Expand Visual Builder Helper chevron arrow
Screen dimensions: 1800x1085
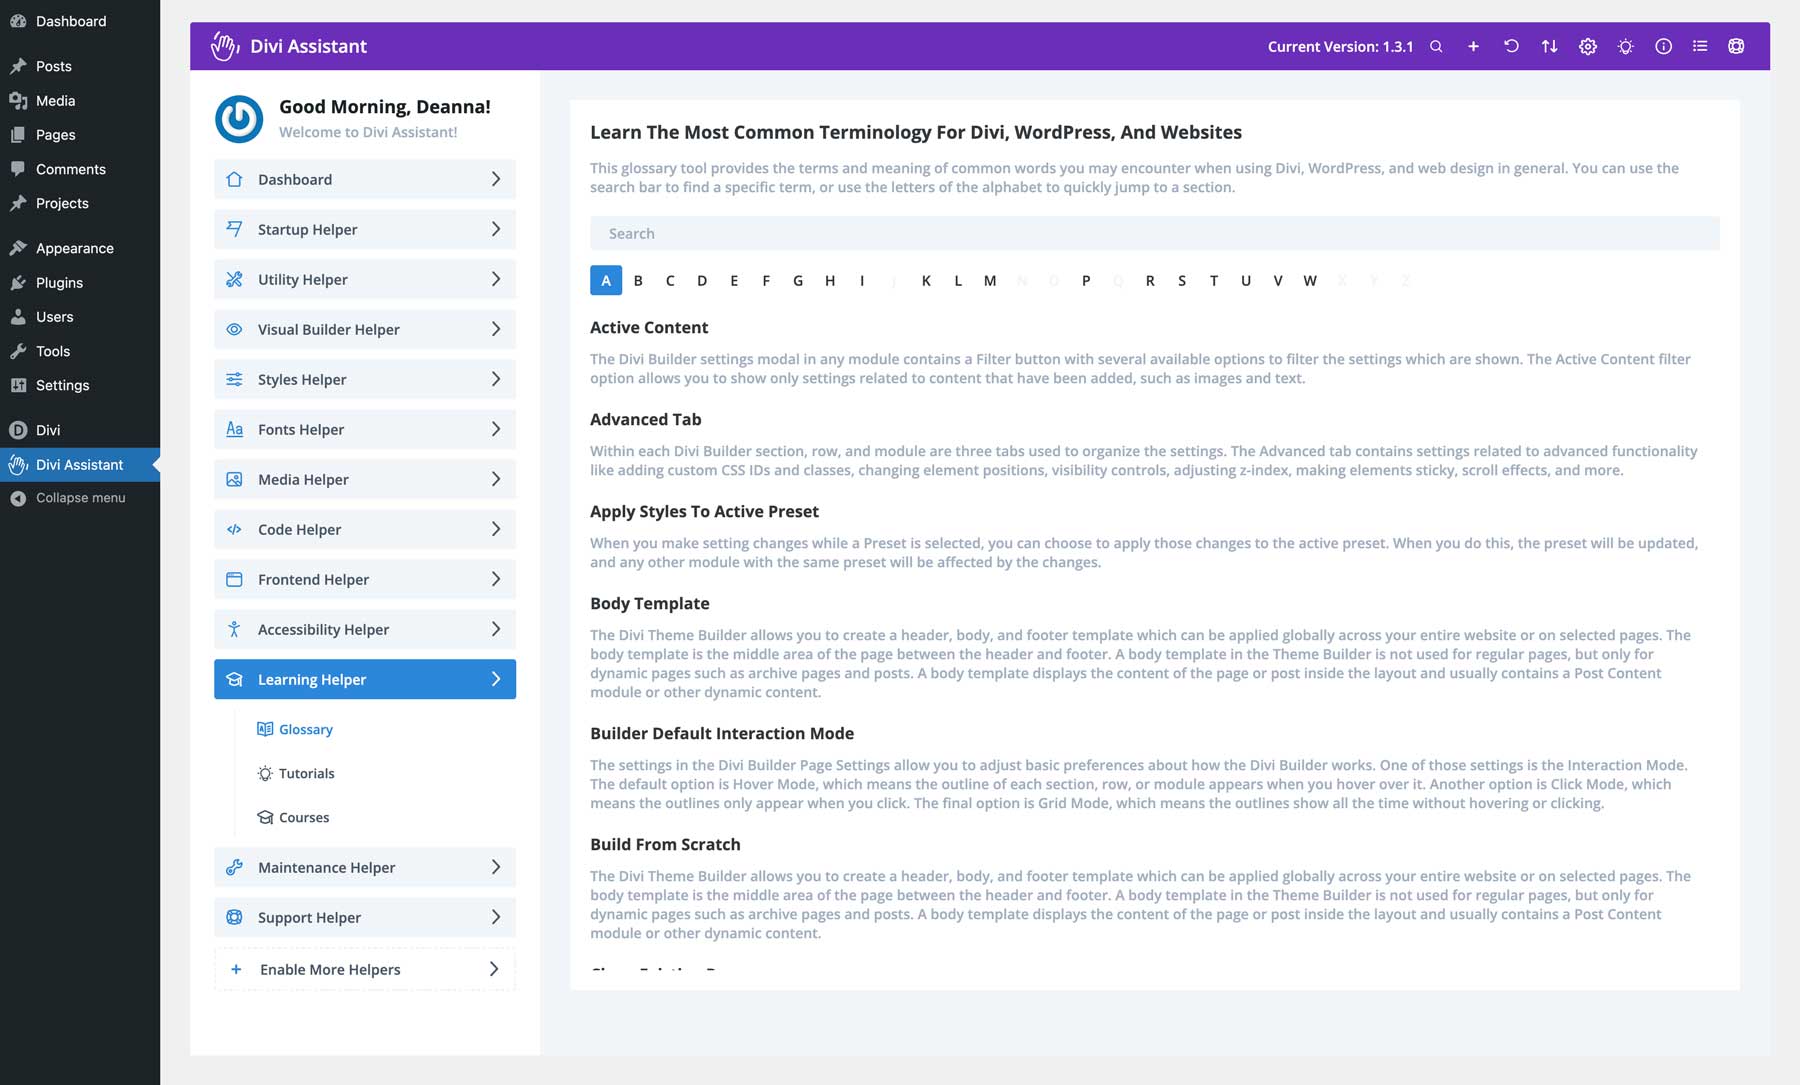point(496,329)
